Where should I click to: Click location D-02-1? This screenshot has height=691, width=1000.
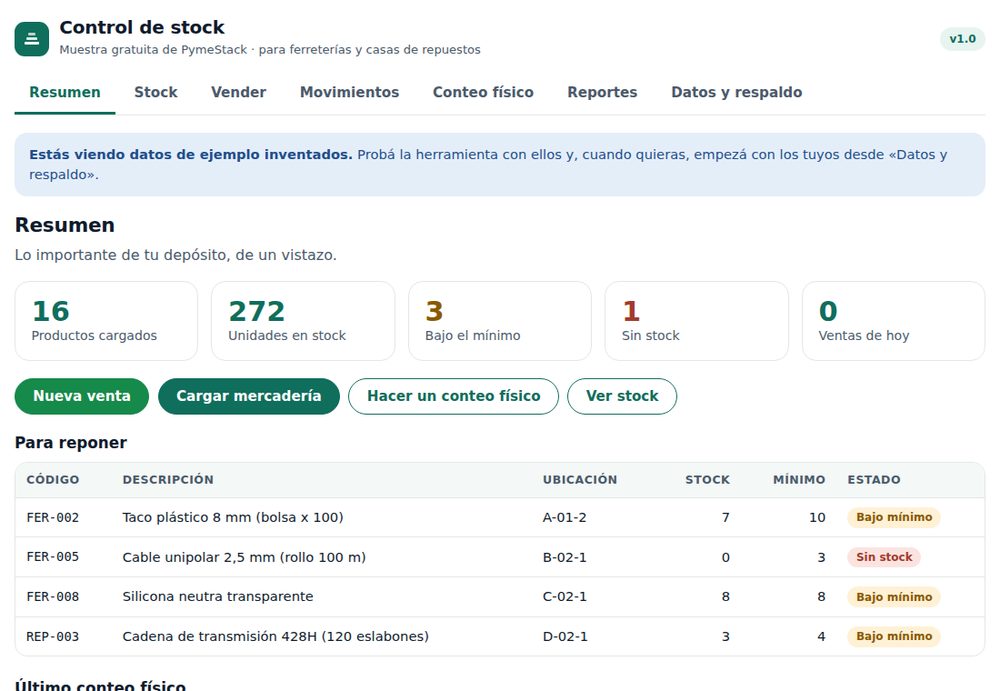pos(565,636)
